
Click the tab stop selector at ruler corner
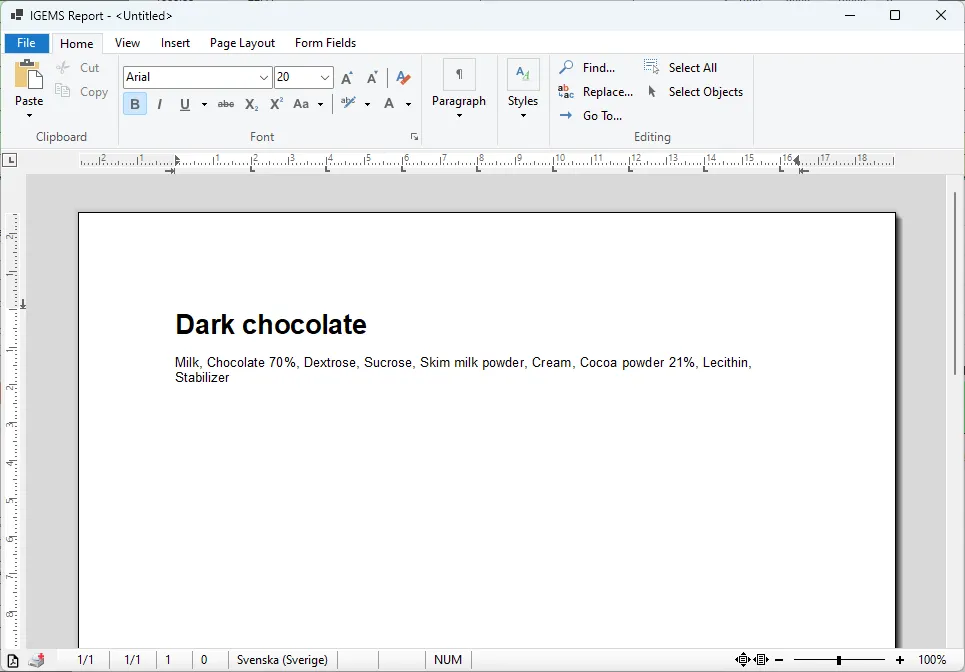point(10,161)
